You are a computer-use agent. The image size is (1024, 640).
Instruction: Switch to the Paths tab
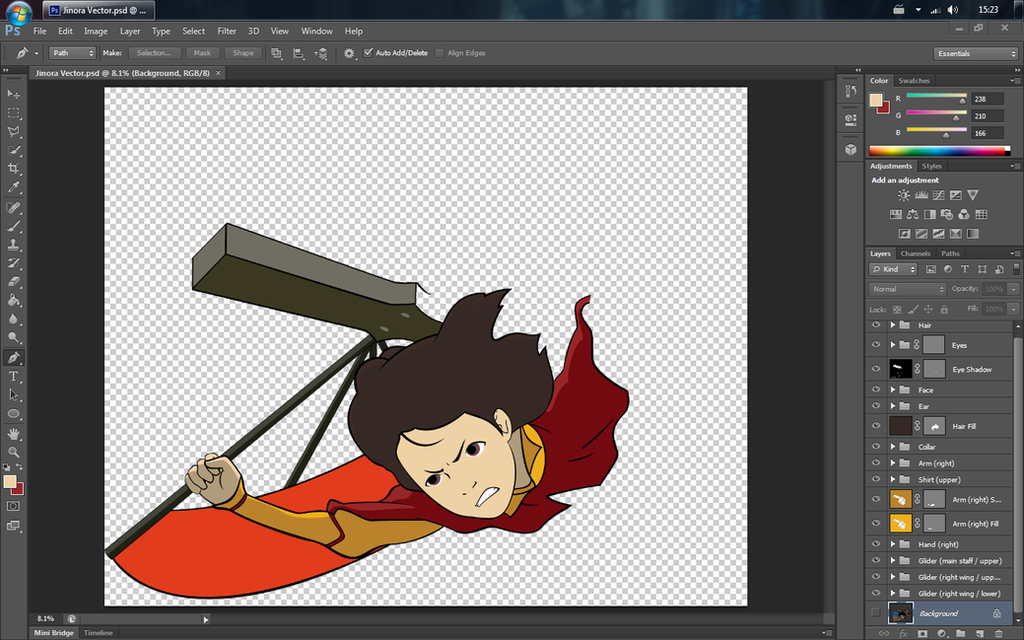point(950,253)
